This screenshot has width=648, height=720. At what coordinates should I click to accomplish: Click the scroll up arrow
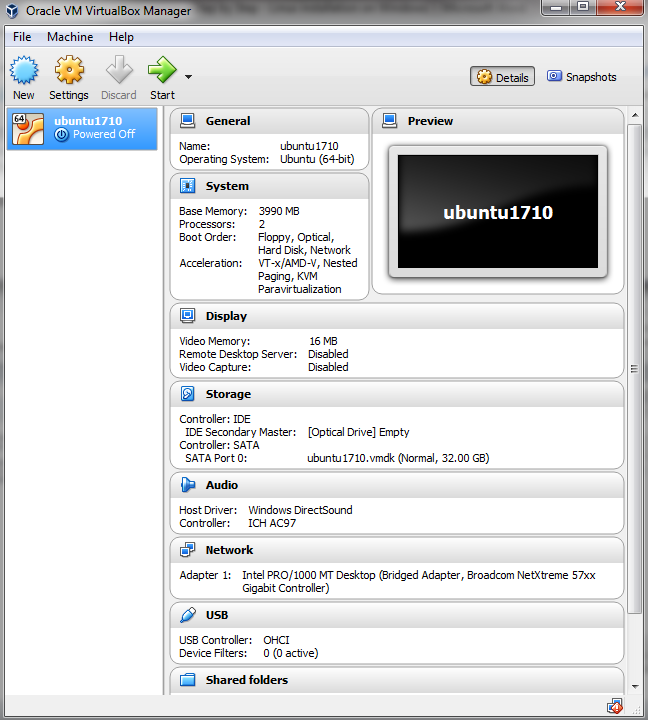pos(635,115)
